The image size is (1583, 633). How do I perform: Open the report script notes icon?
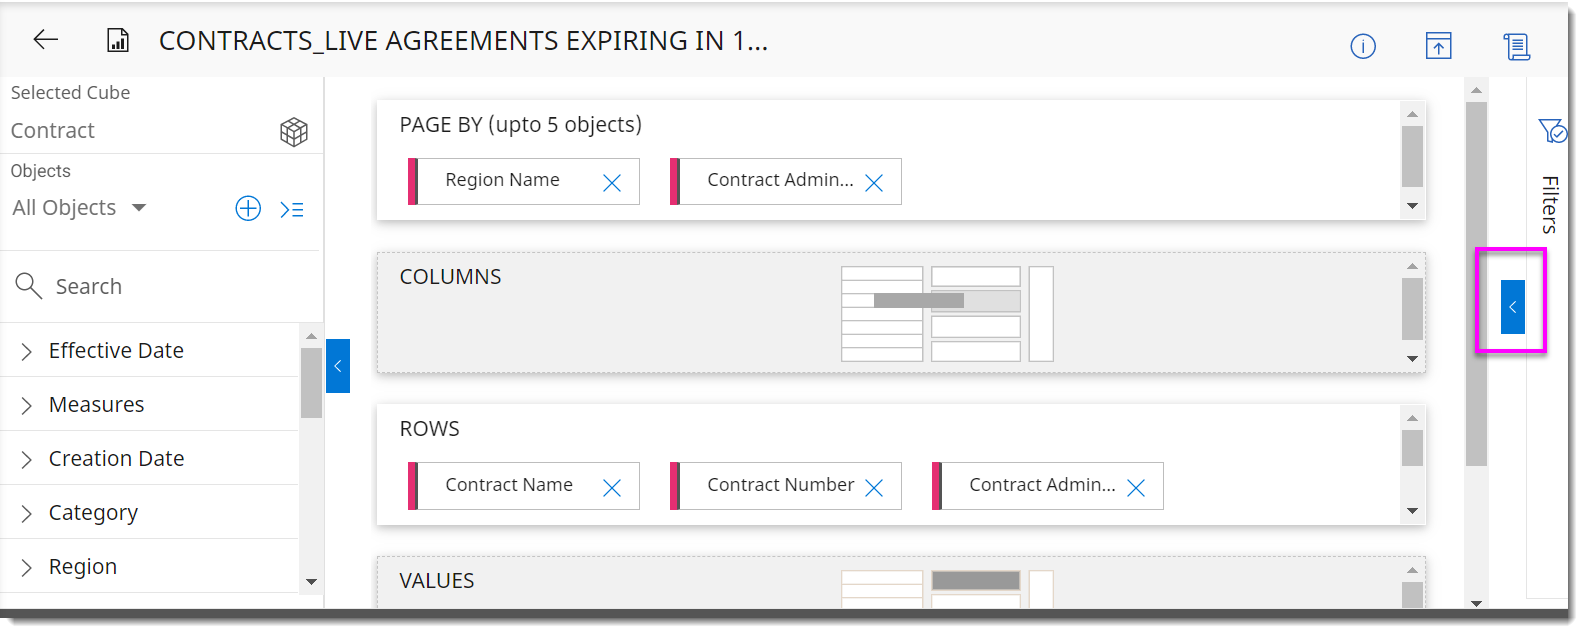coord(1516,46)
